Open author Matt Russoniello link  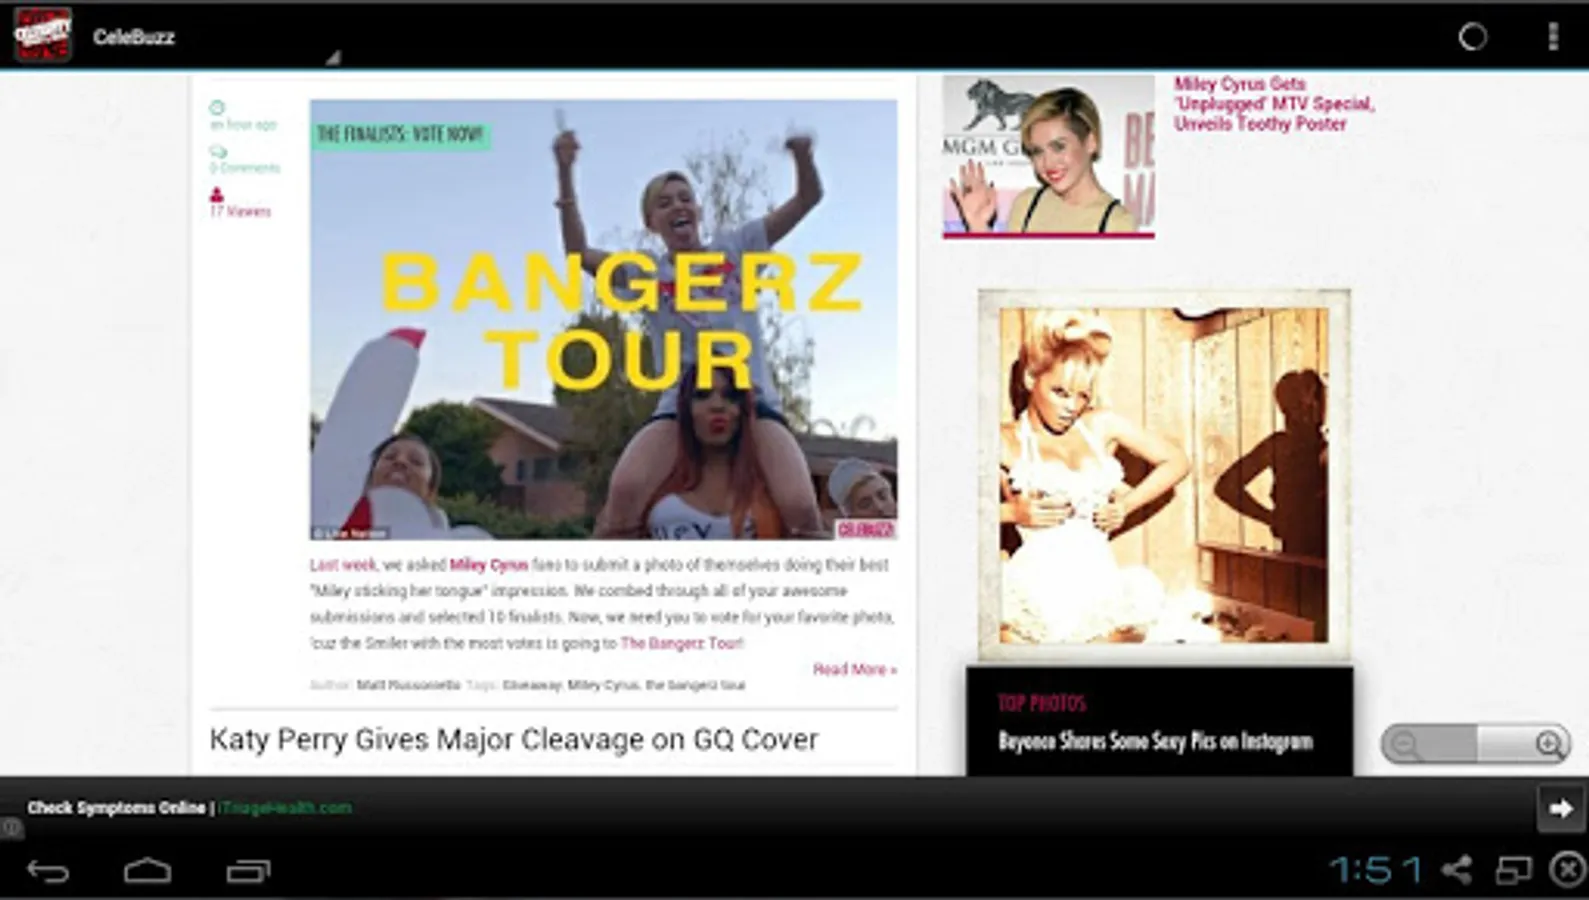tap(408, 685)
